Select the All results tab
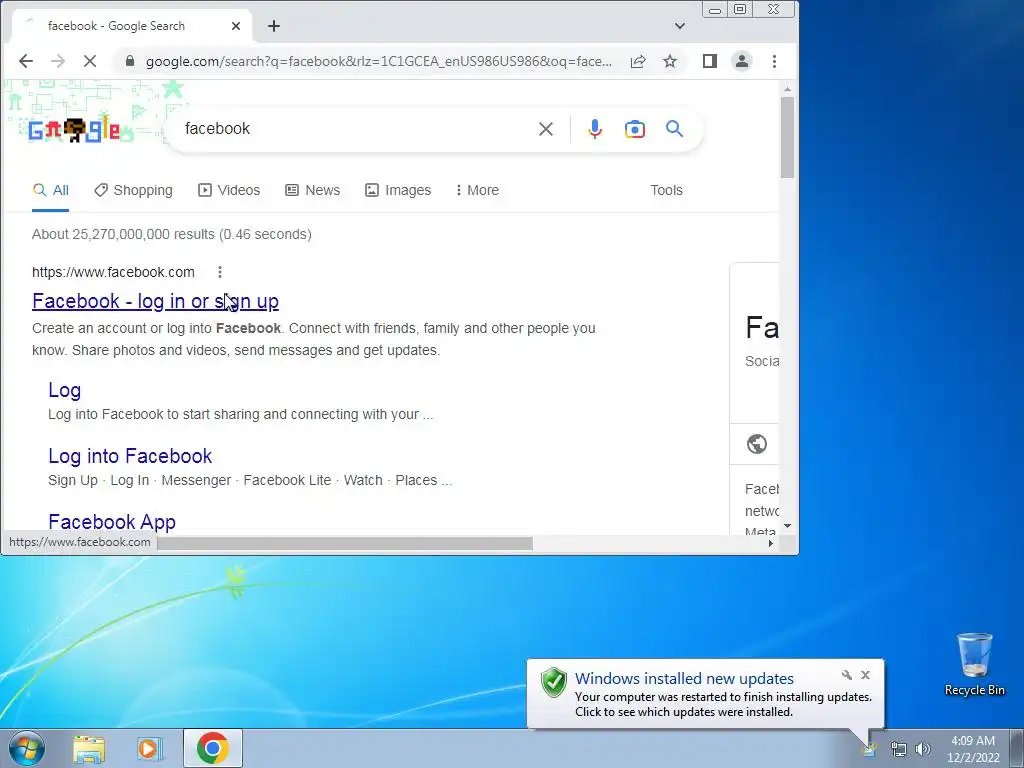Viewport: 1024px width, 768px height. tap(50, 190)
